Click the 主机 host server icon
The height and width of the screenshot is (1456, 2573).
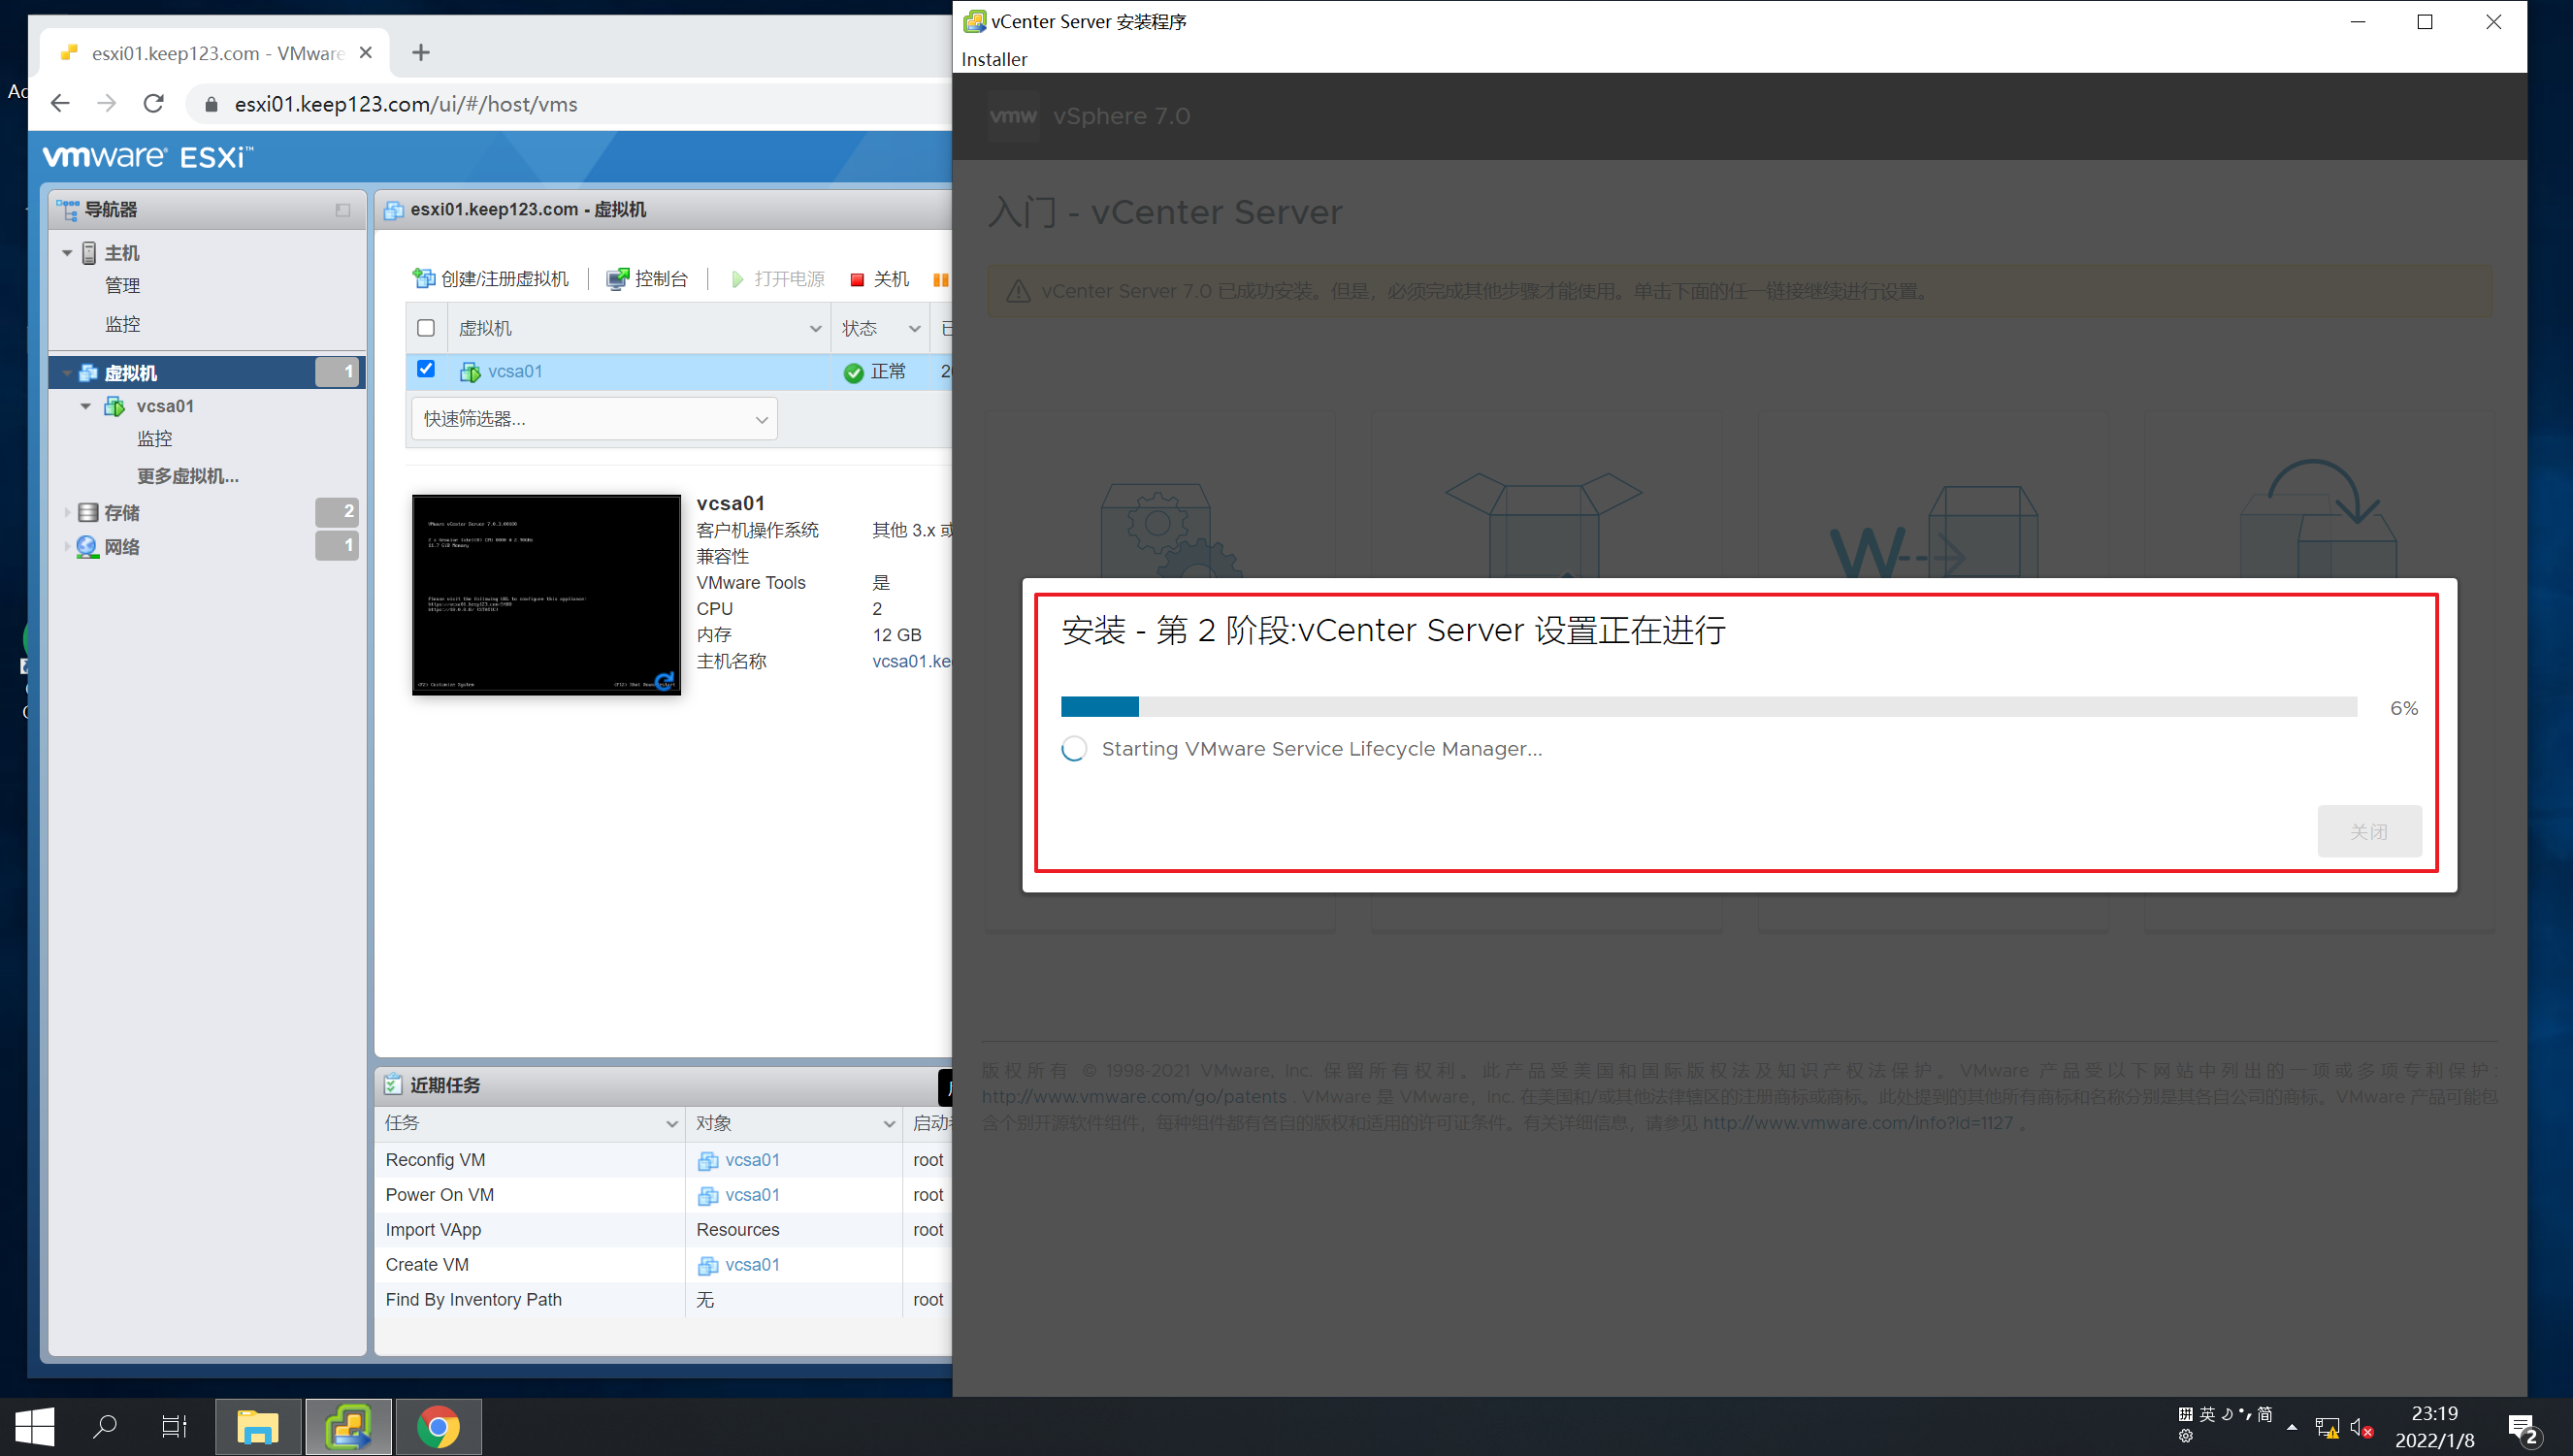tap(89, 252)
